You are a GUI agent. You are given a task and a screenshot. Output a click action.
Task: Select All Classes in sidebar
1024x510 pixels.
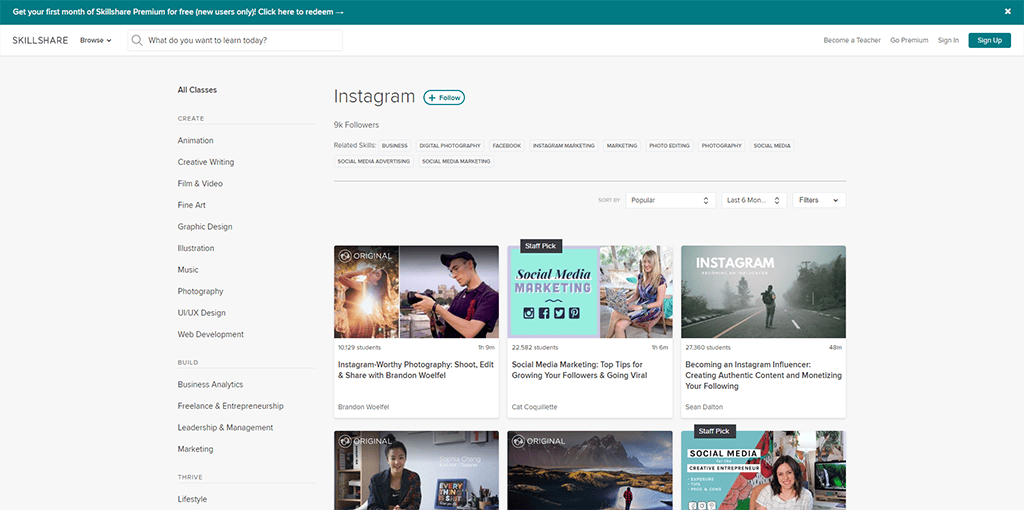pyautogui.click(x=197, y=90)
